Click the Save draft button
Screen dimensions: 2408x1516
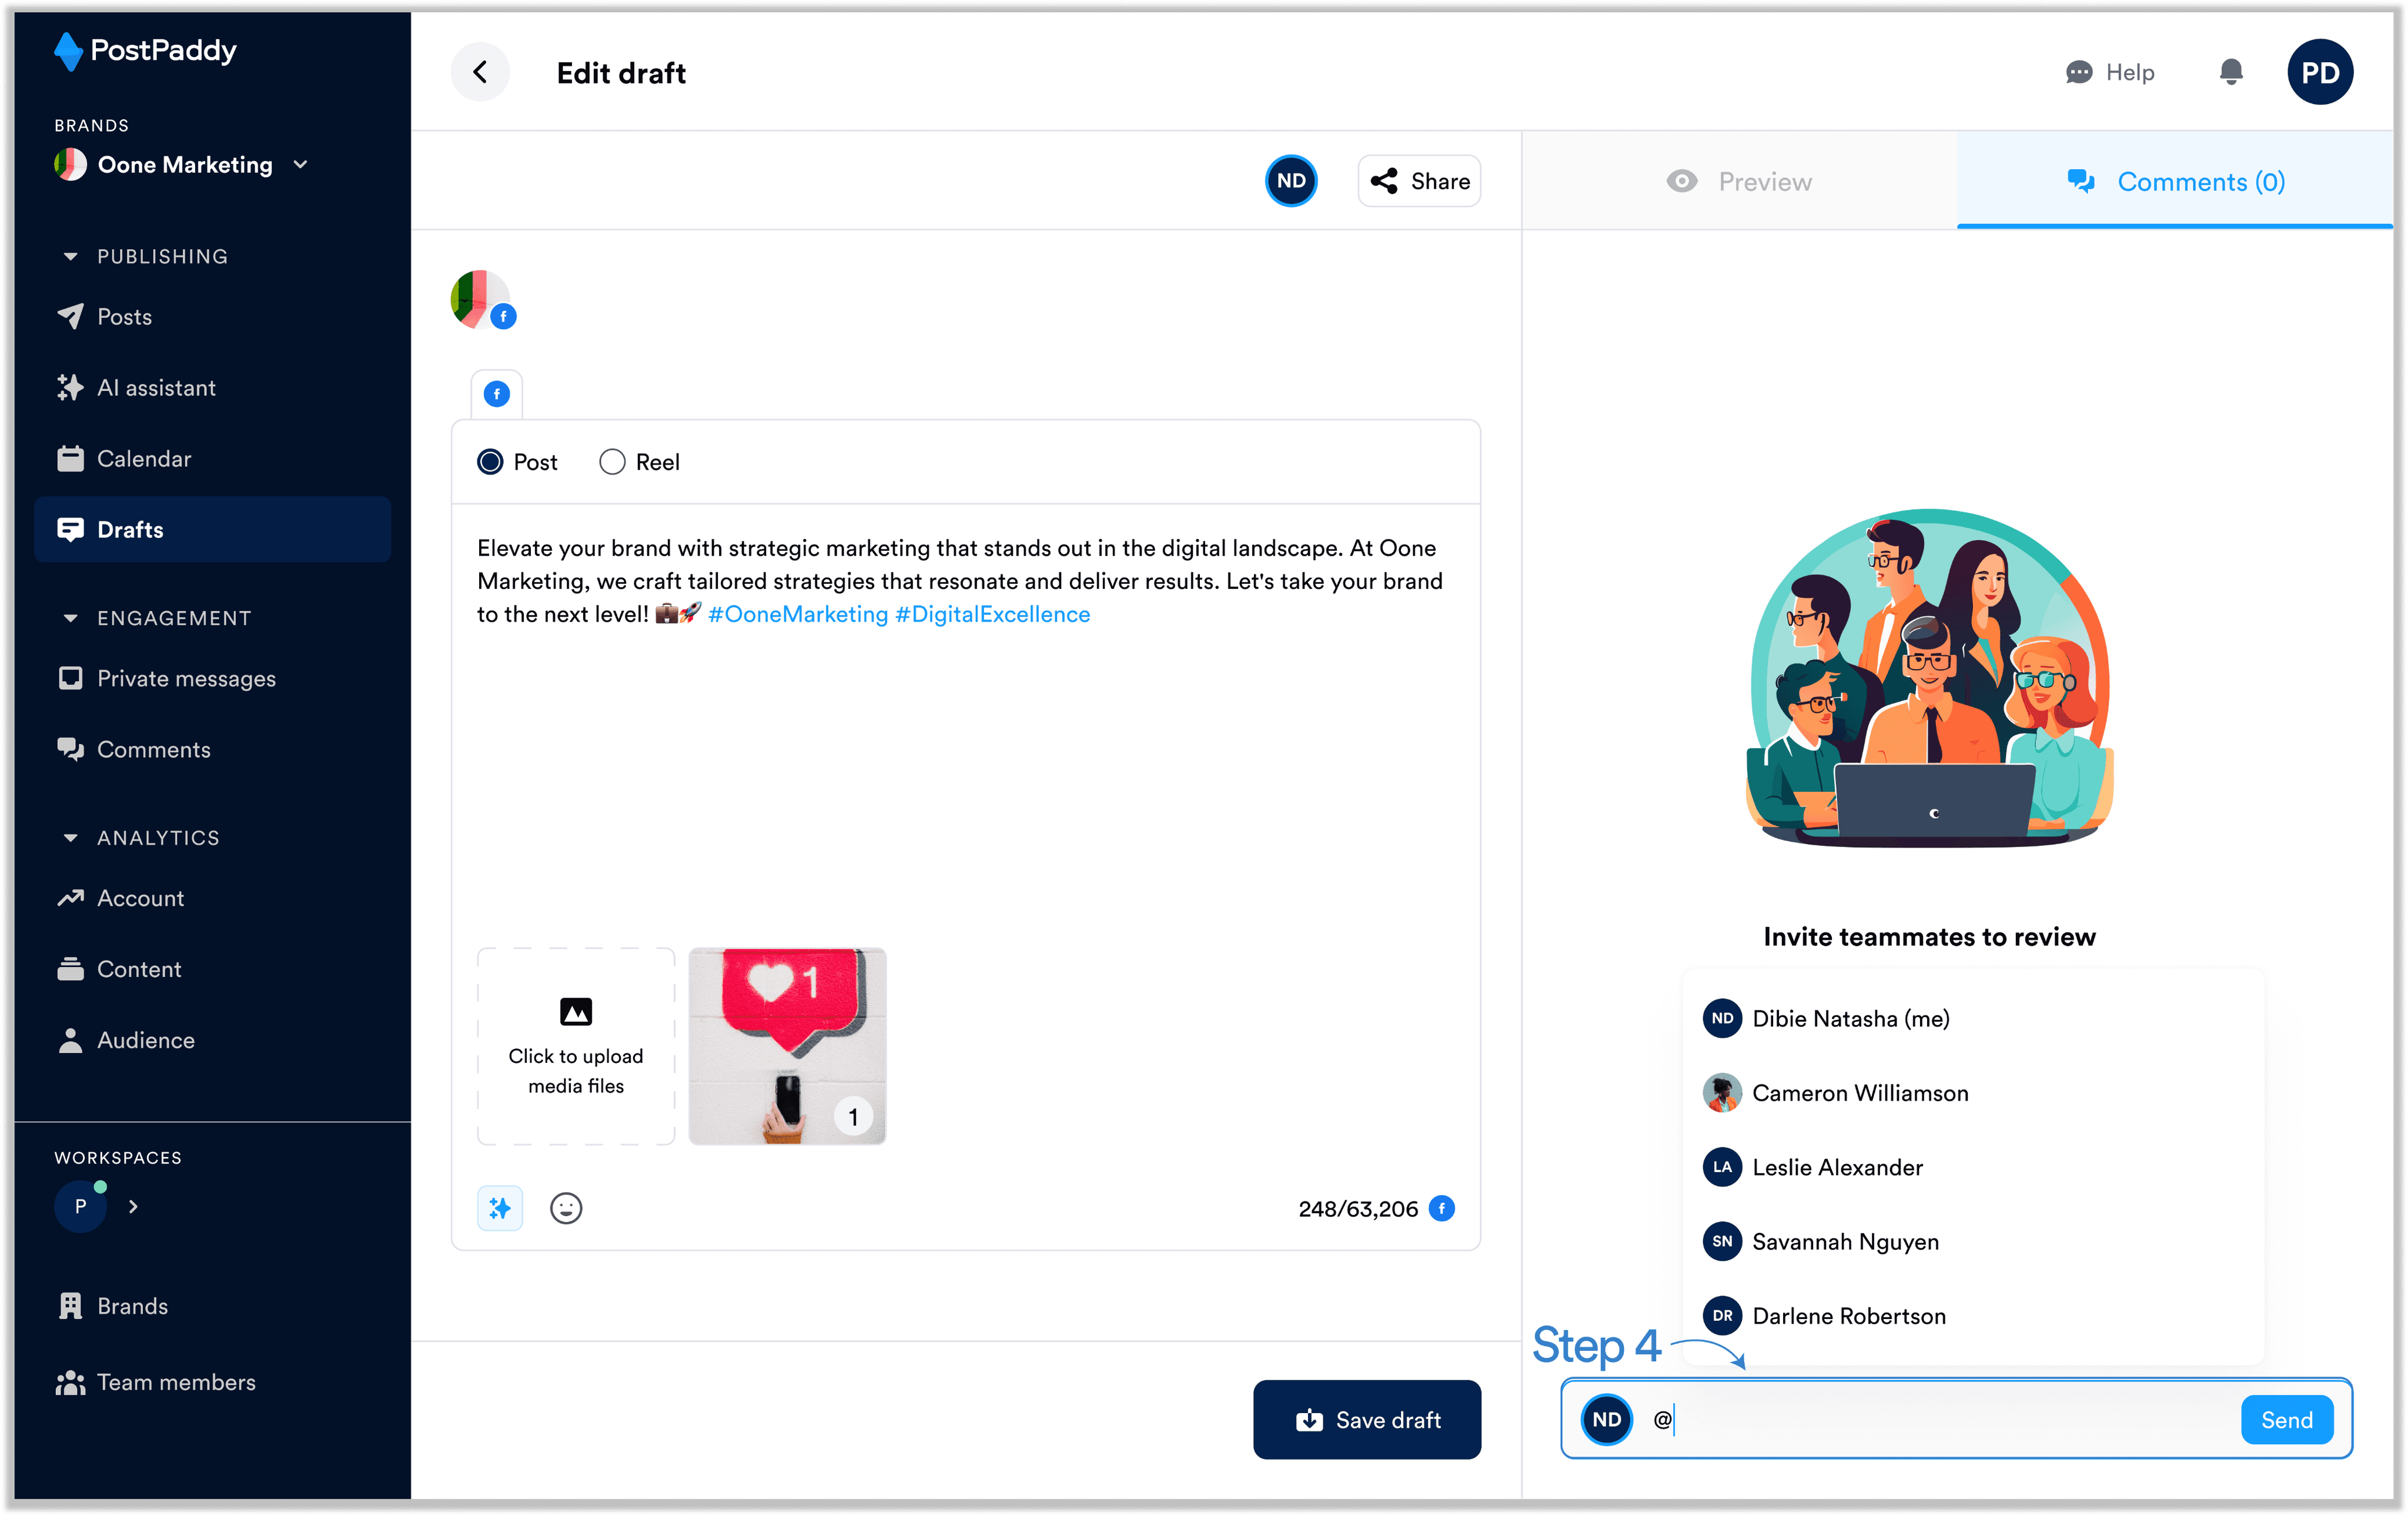[1366, 1419]
